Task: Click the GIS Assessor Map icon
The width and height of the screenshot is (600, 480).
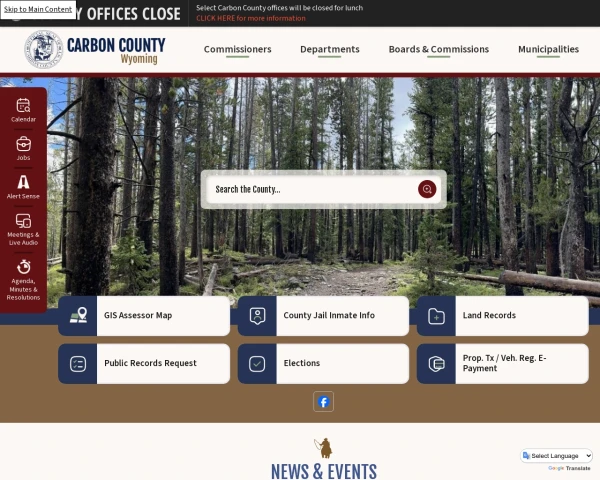Action: (78, 316)
